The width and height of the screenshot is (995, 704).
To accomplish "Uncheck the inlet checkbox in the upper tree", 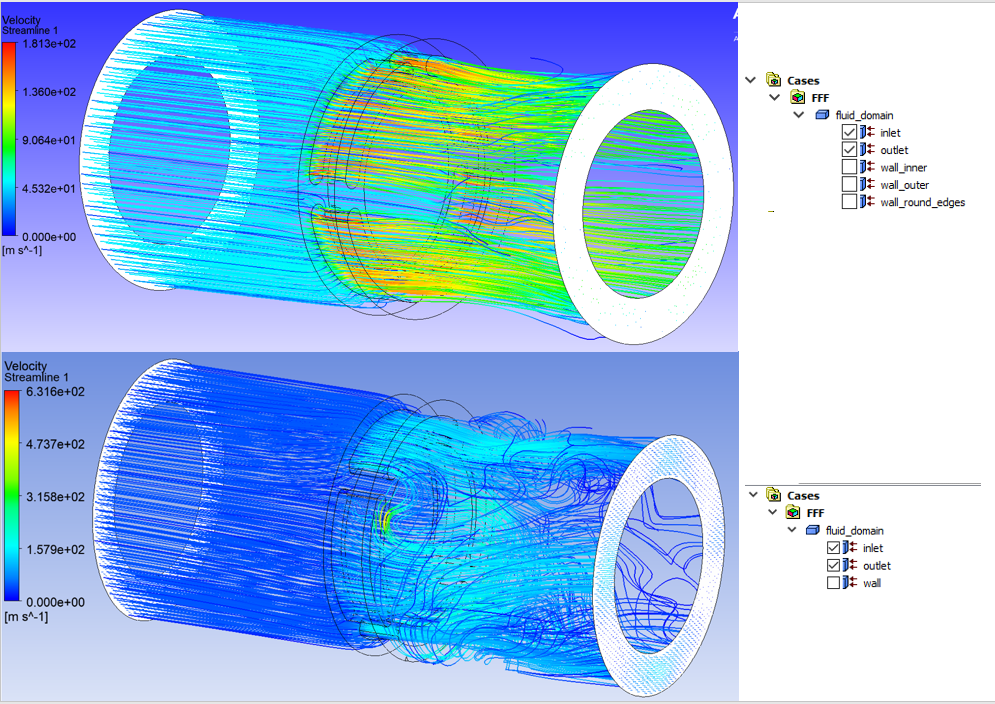I will coord(850,132).
